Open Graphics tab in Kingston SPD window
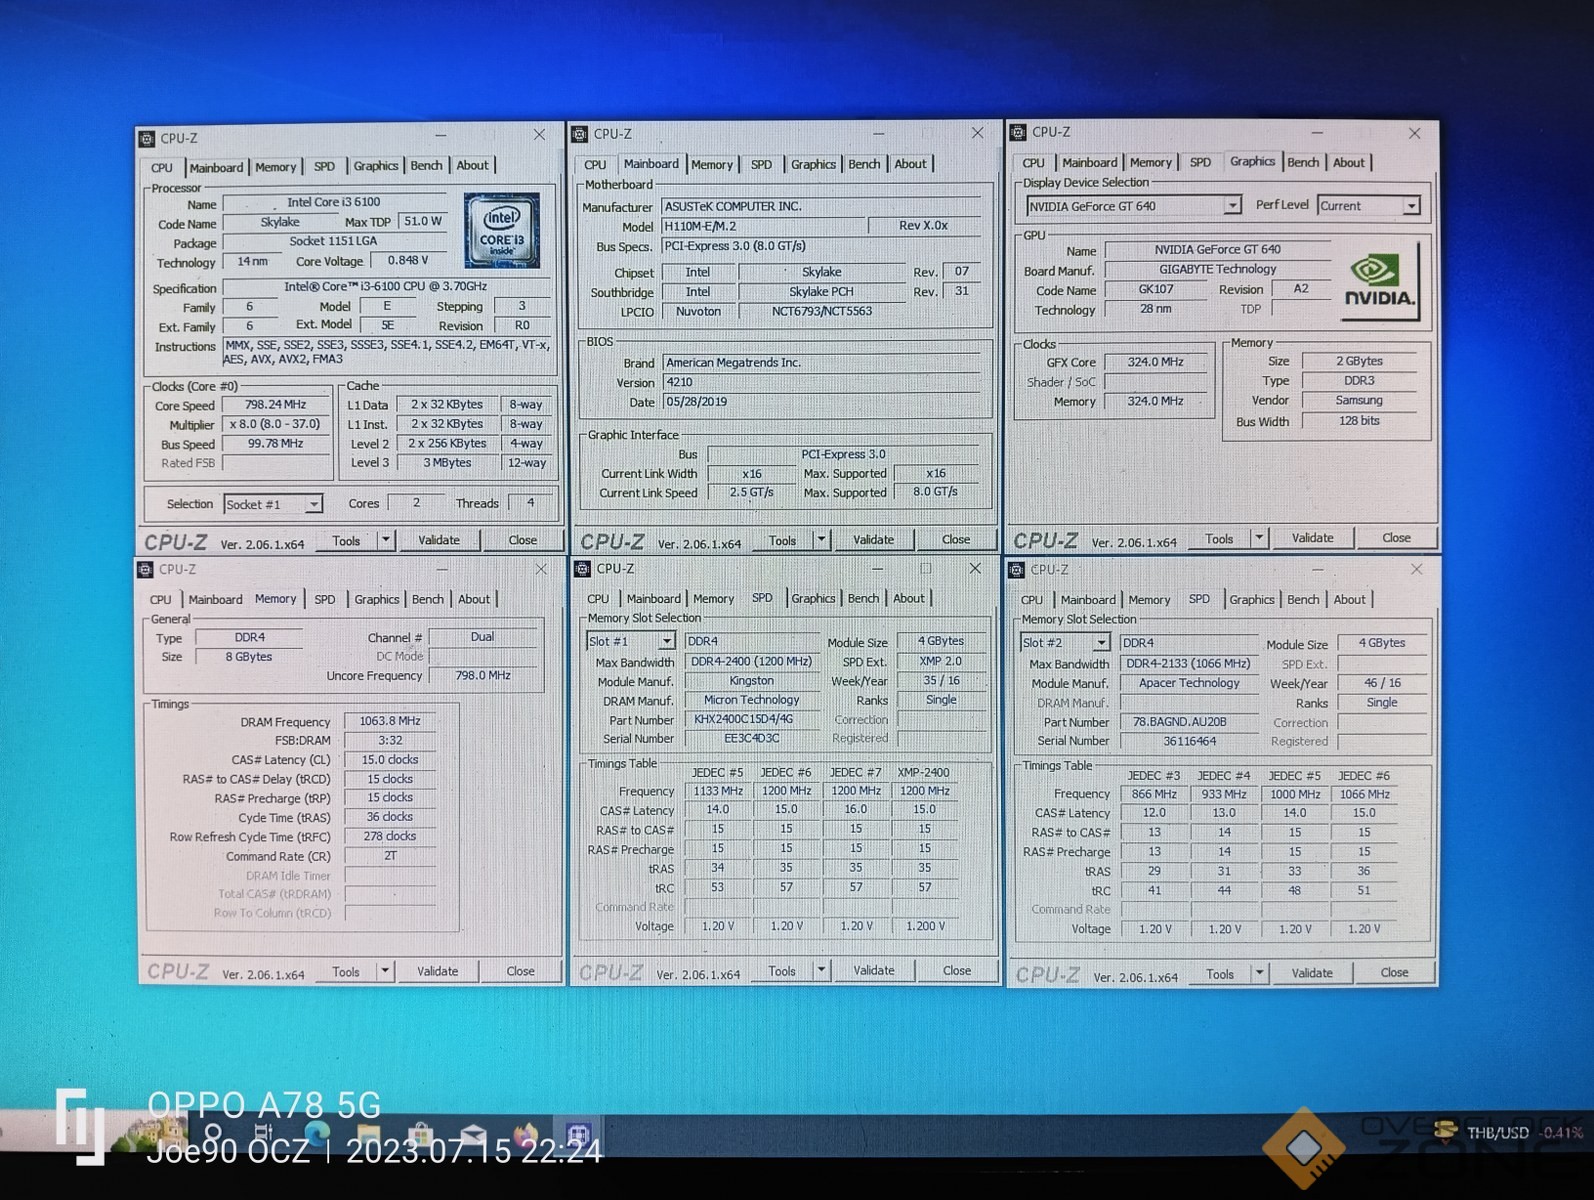This screenshot has height=1200, width=1594. [813, 599]
